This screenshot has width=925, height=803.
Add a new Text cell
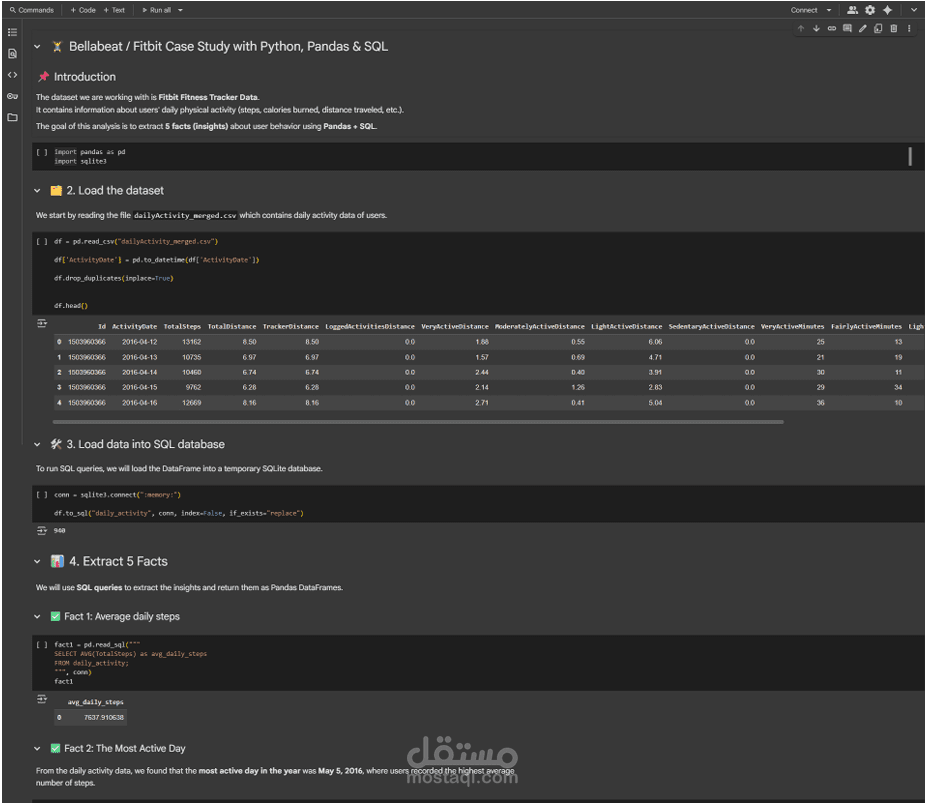[x=114, y=10]
